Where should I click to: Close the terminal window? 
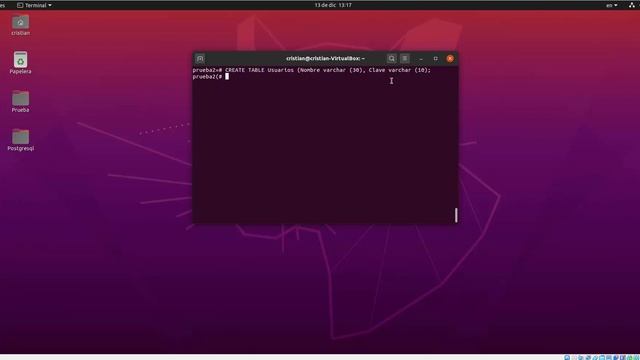[x=450, y=58]
